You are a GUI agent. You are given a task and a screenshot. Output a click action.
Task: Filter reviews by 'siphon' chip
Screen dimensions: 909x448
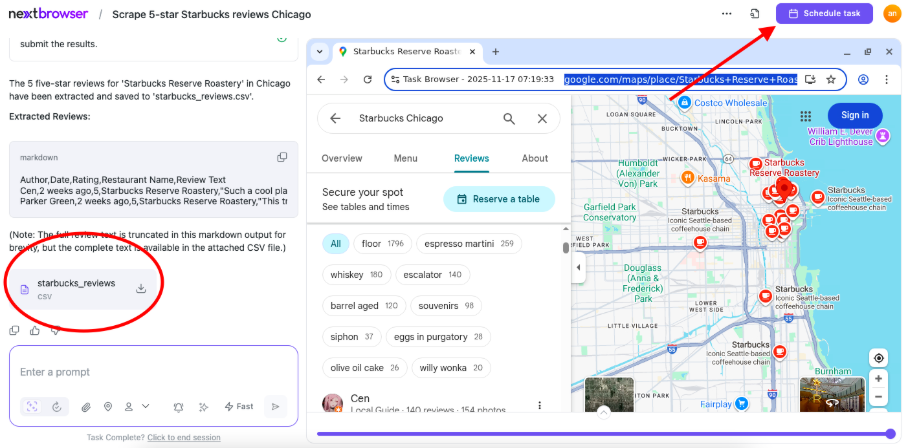352,337
